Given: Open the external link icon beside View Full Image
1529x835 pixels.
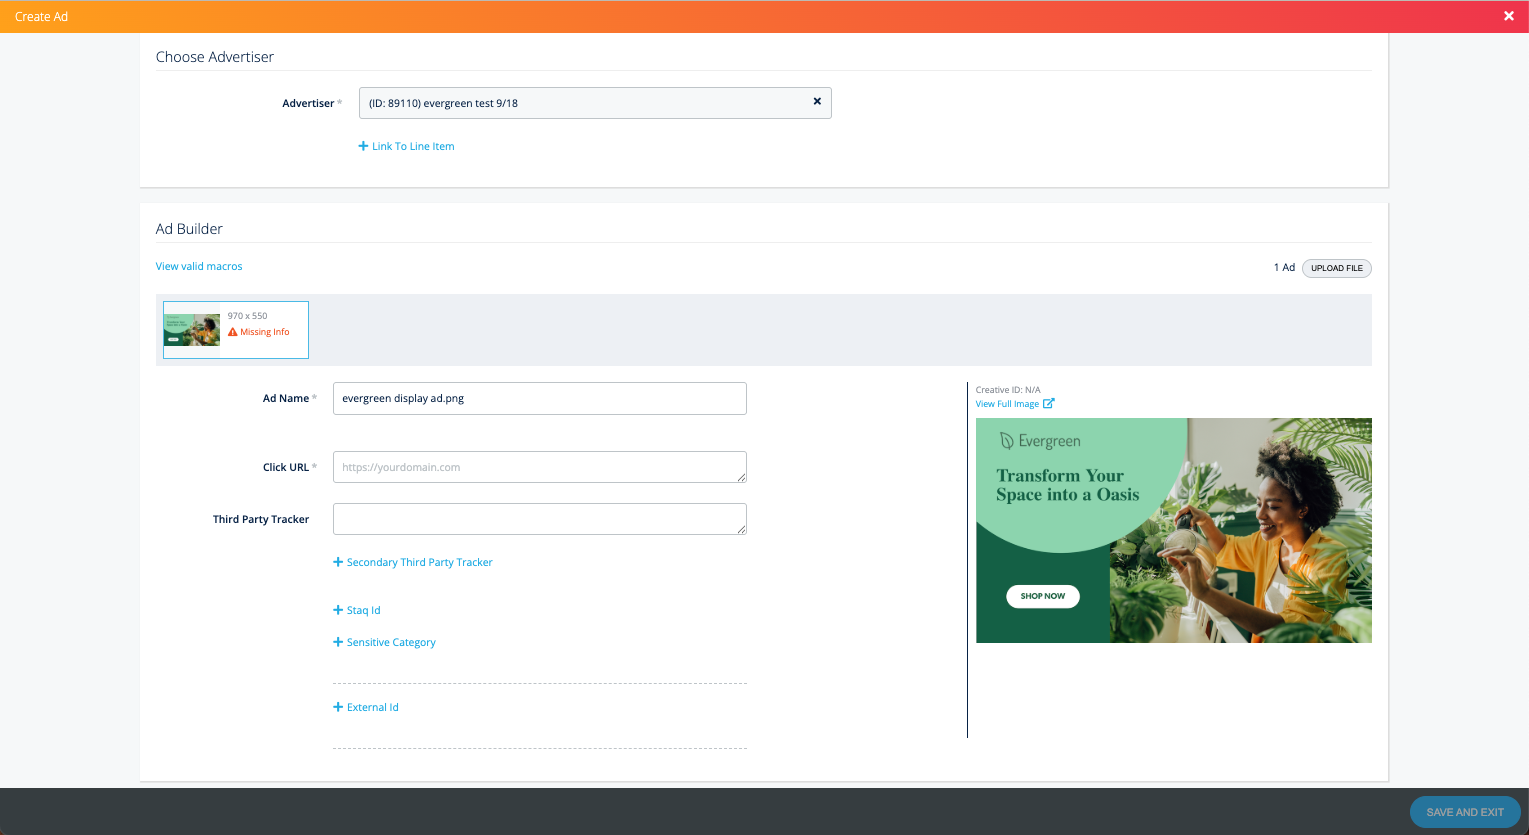Looking at the screenshot, I should tap(1049, 404).
